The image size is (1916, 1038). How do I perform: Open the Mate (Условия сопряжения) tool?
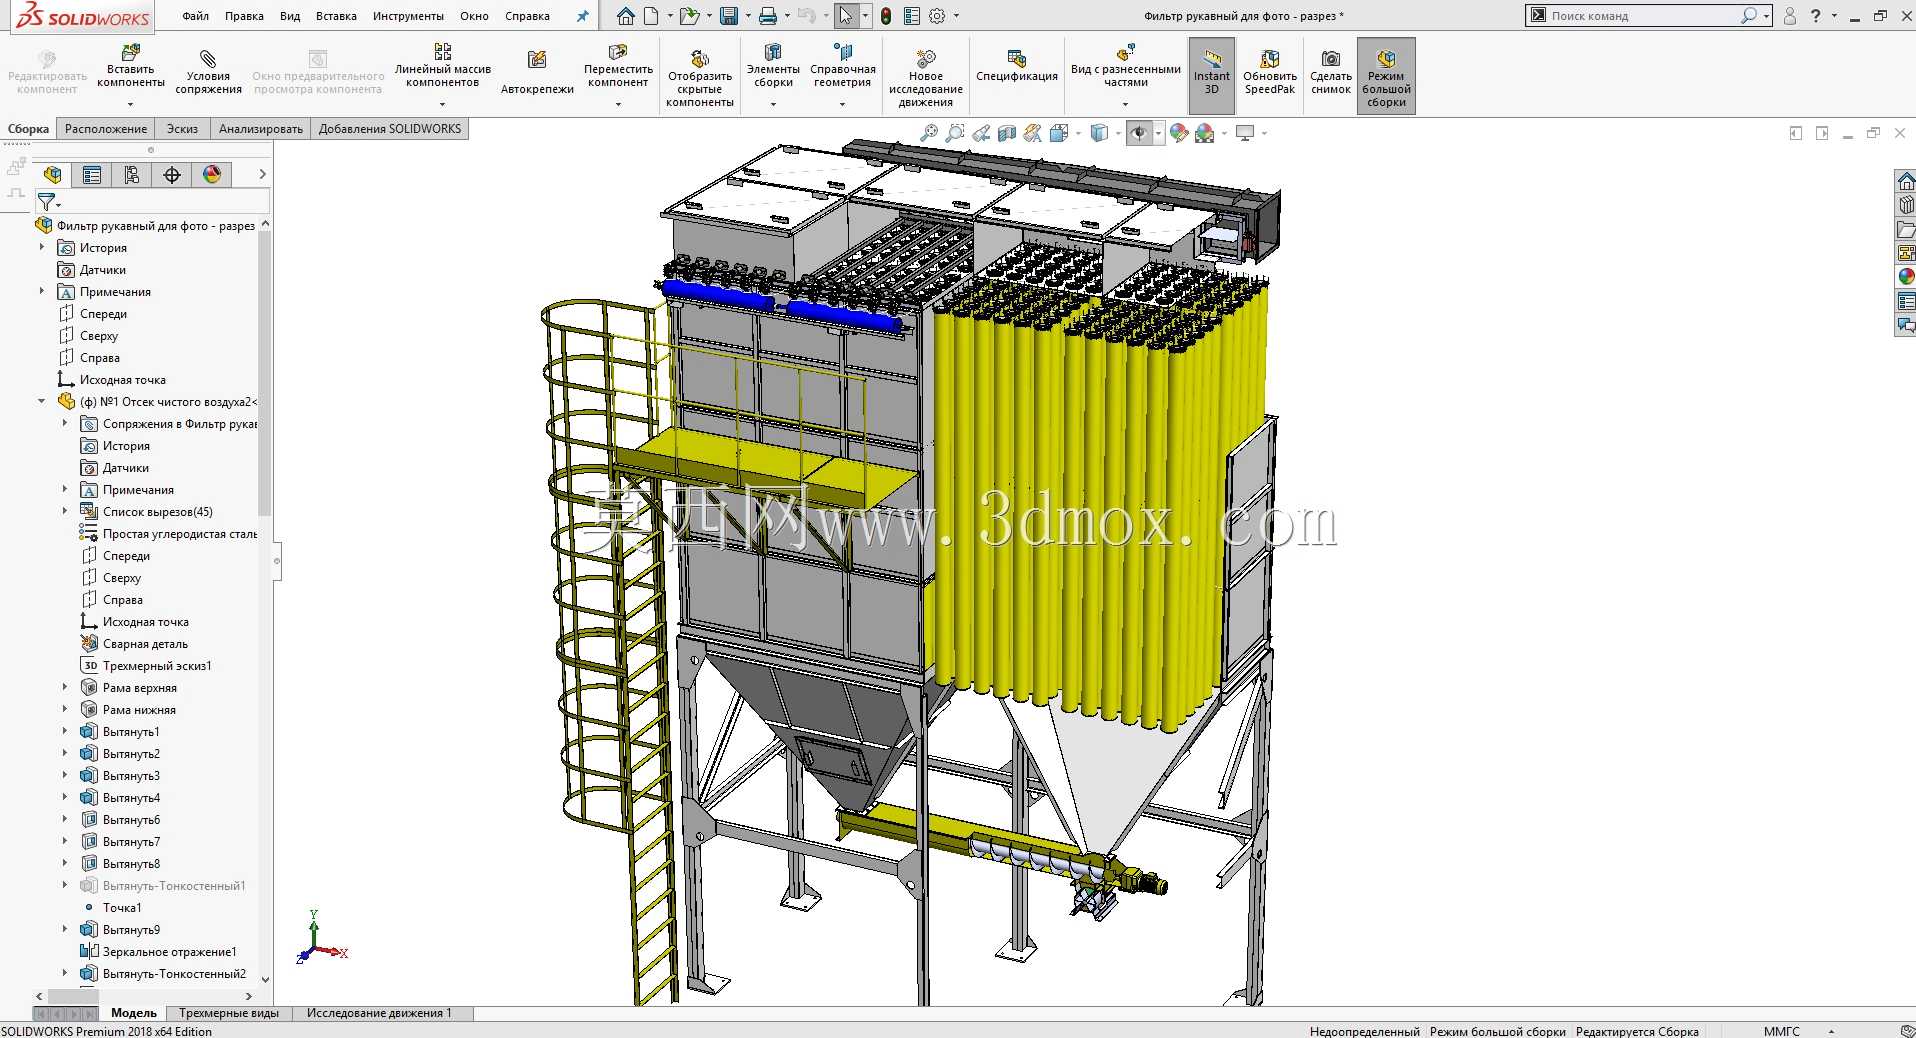coord(208,74)
